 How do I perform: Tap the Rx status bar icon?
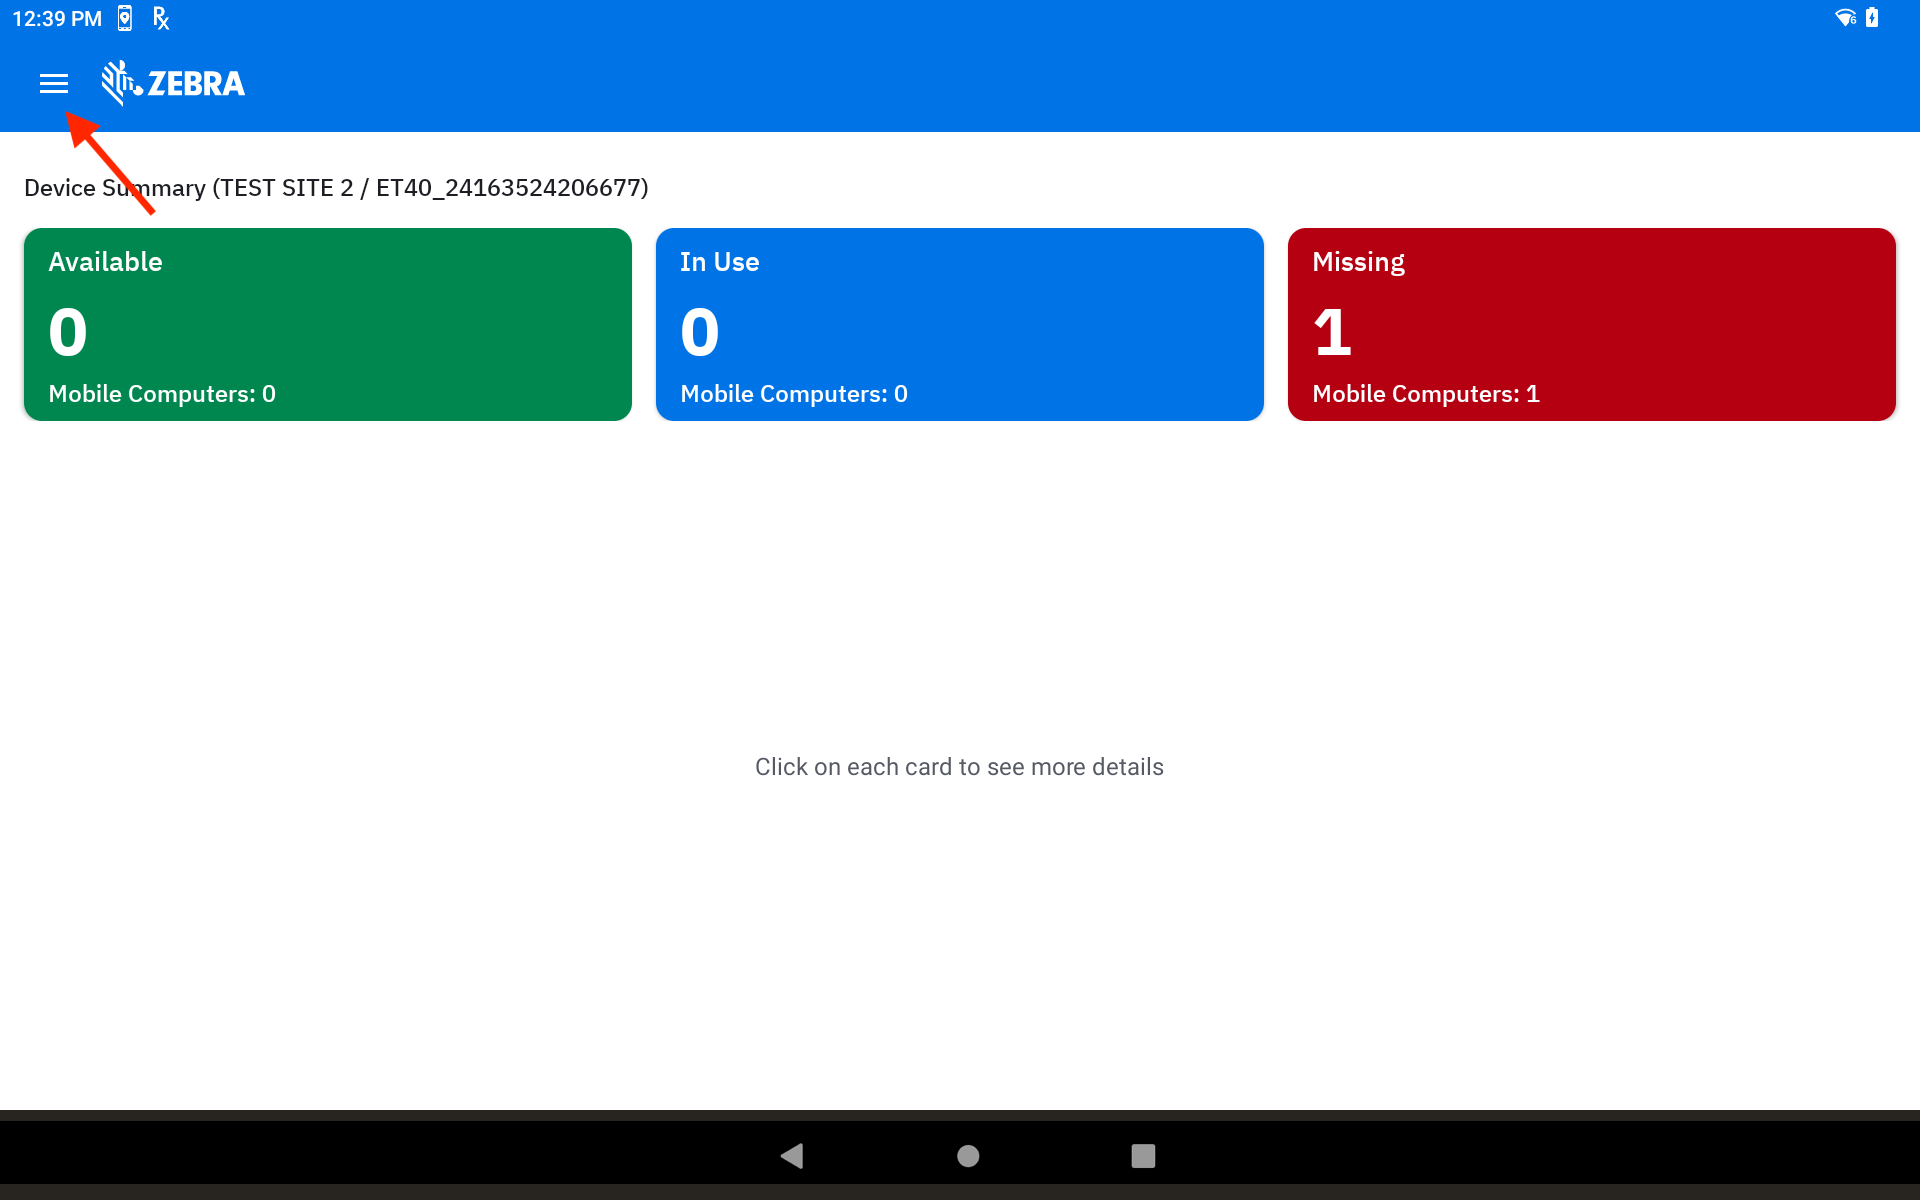coord(161,18)
